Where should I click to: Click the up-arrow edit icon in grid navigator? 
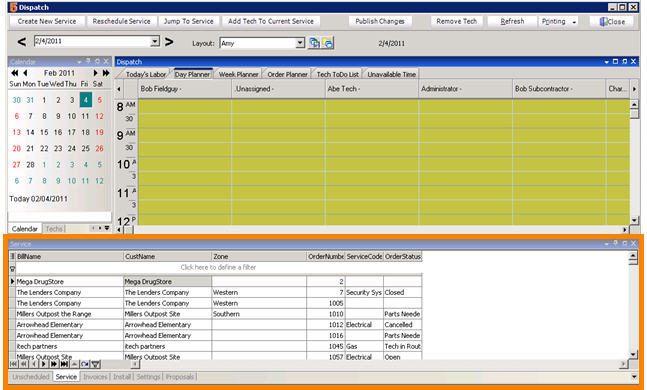(74, 364)
